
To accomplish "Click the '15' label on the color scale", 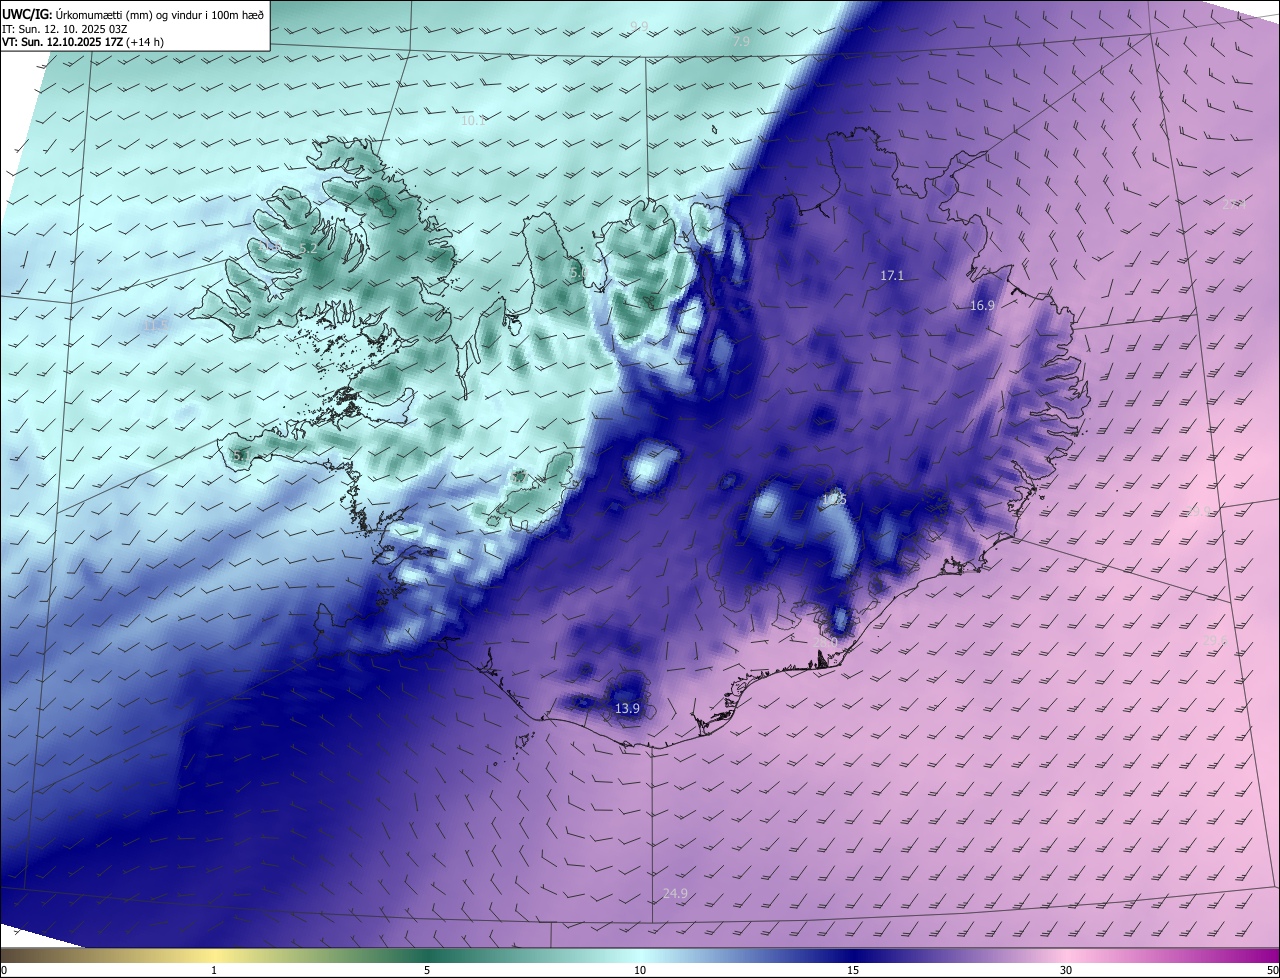I will 853,970.
